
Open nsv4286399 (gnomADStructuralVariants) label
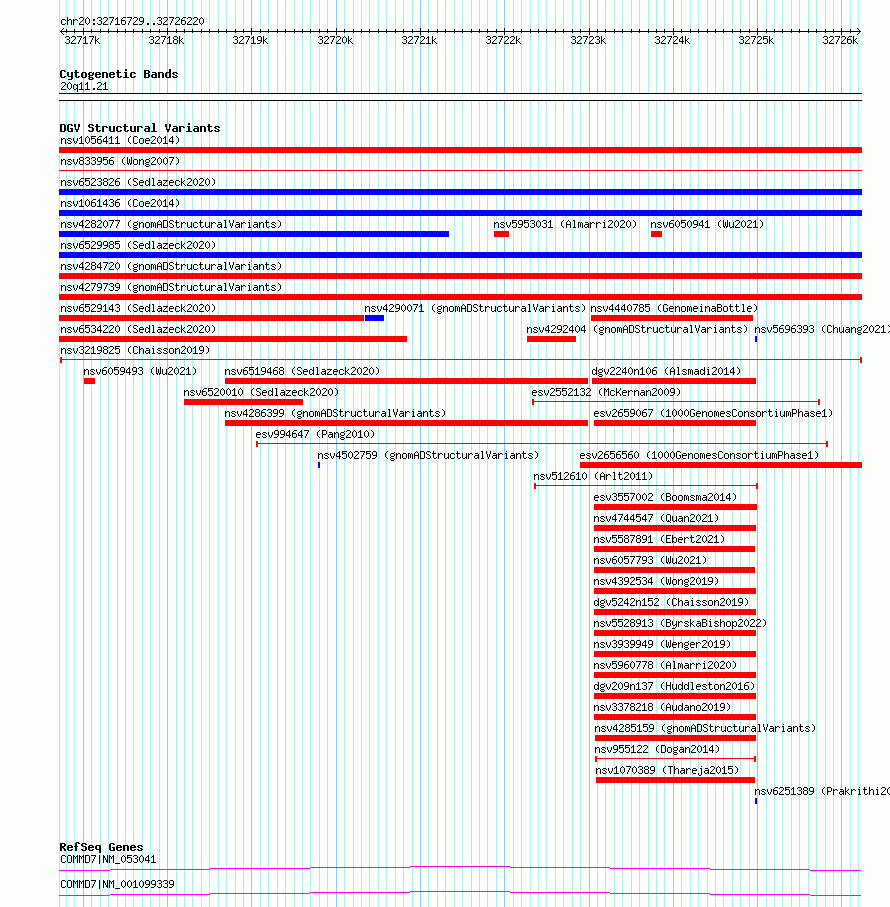(335, 414)
